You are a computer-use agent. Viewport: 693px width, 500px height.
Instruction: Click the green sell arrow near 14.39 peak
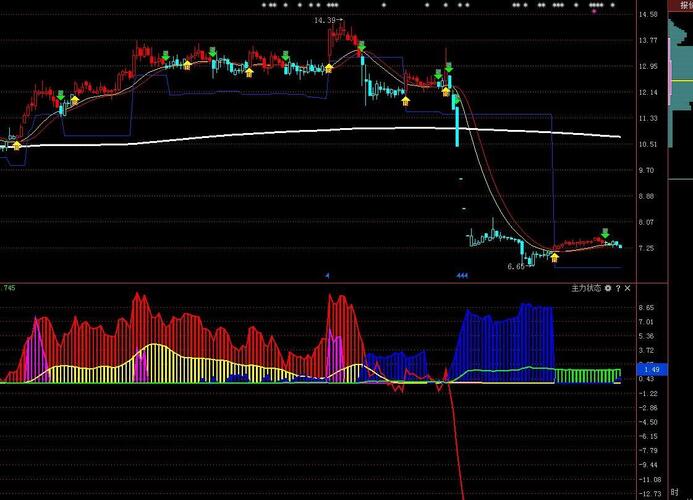click(361, 46)
